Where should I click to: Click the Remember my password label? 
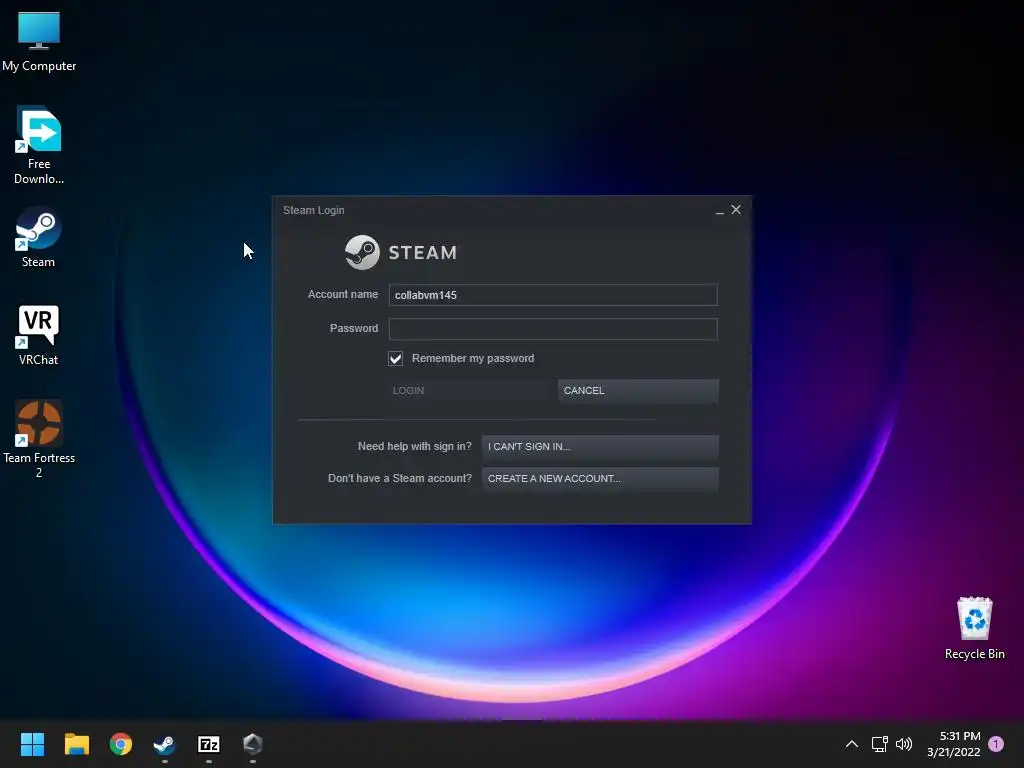[x=473, y=359]
